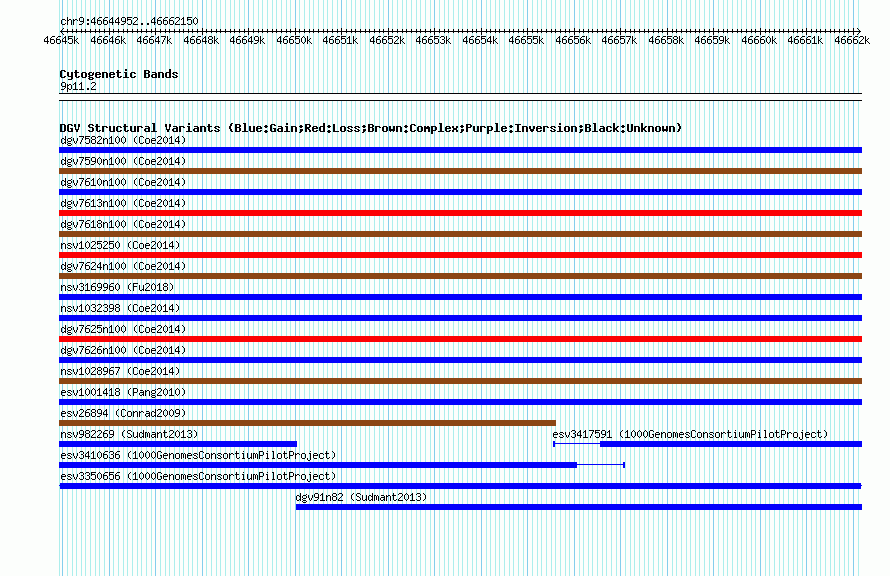Open the dgv7625n100 (Coe2014) label
The height and width of the screenshot is (576, 890).
(x=123, y=329)
